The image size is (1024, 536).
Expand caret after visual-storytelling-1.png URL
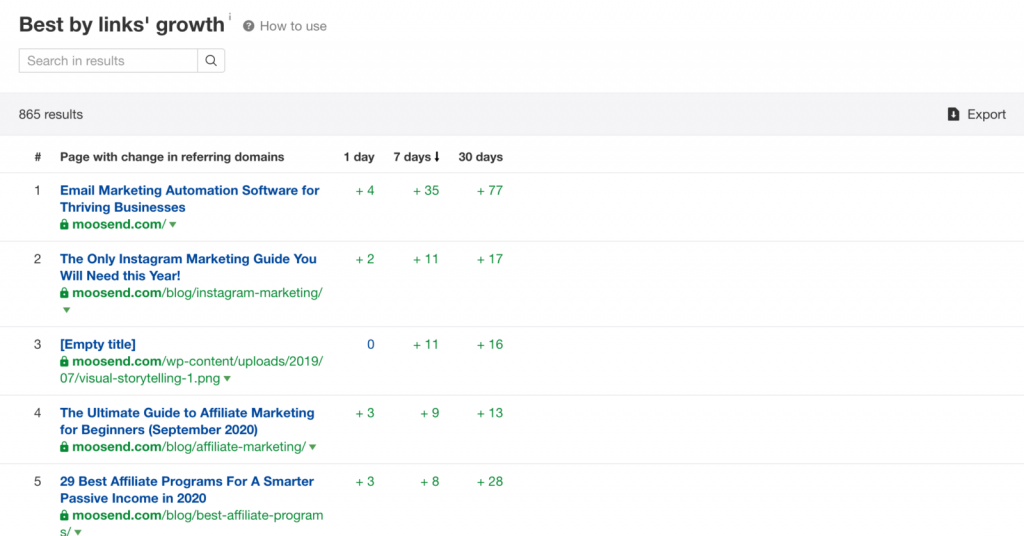(228, 379)
